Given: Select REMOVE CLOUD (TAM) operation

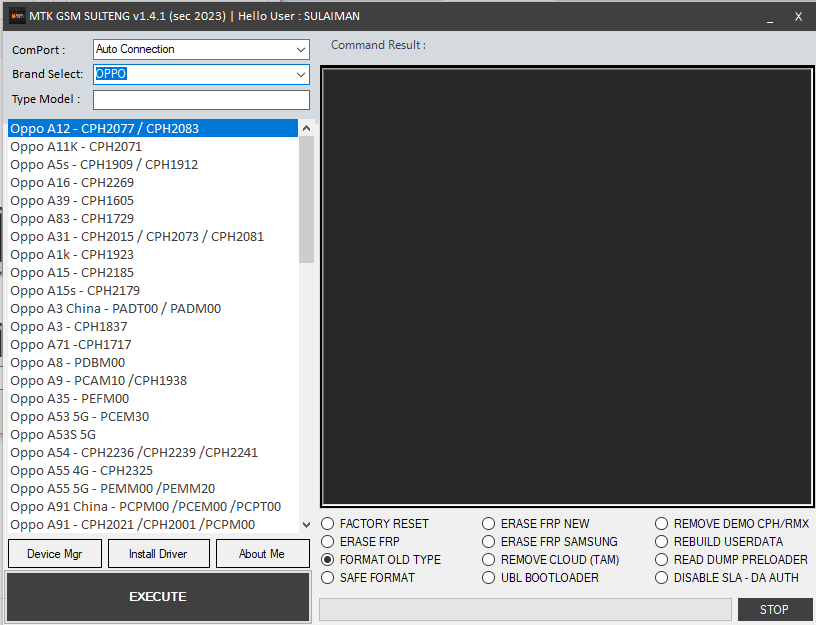Looking at the screenshot, I should tap(488, 559).
